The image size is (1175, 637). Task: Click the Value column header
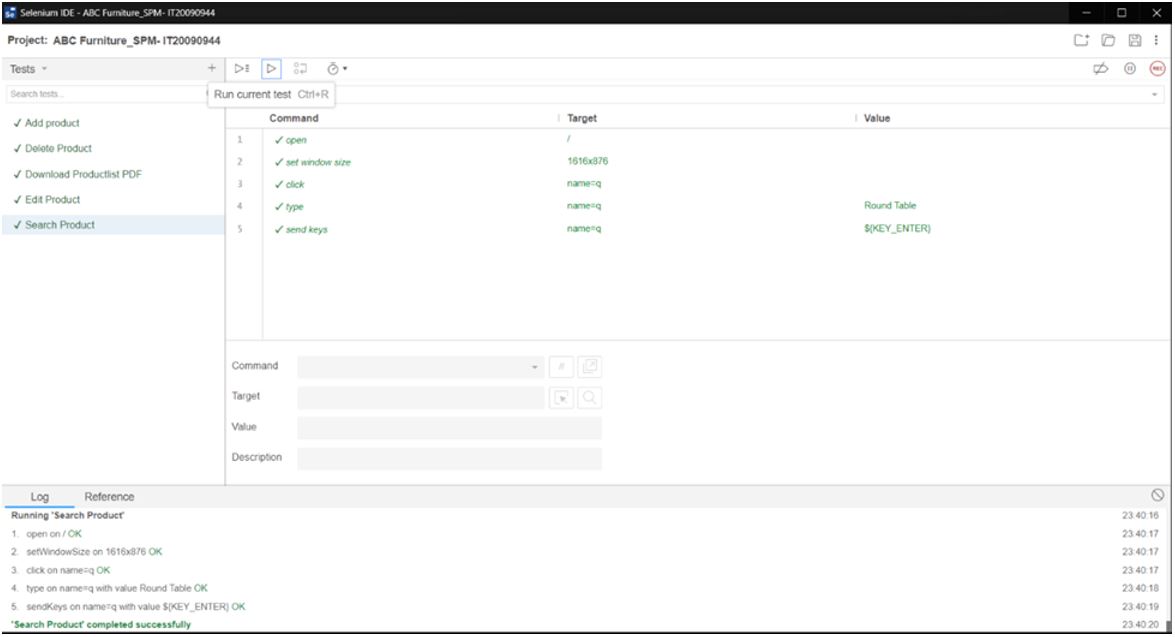pos(877,118)
